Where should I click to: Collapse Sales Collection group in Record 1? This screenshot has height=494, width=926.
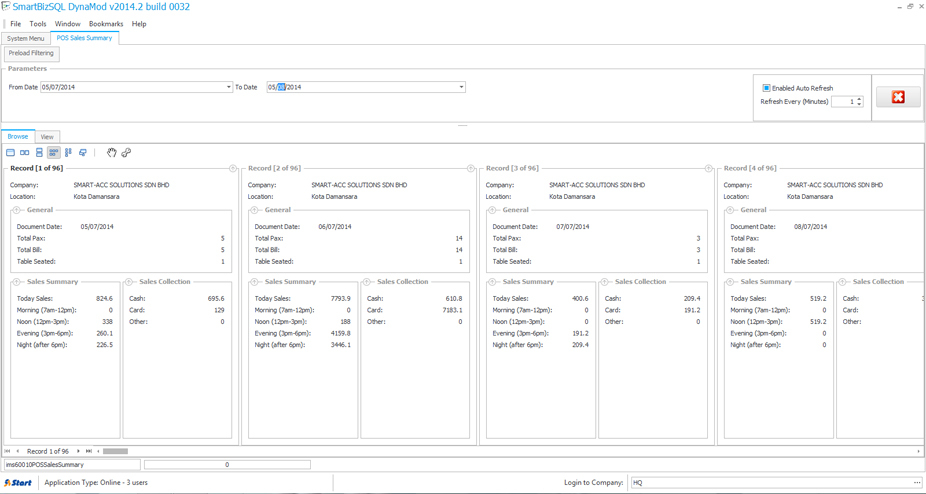(129, 282)
